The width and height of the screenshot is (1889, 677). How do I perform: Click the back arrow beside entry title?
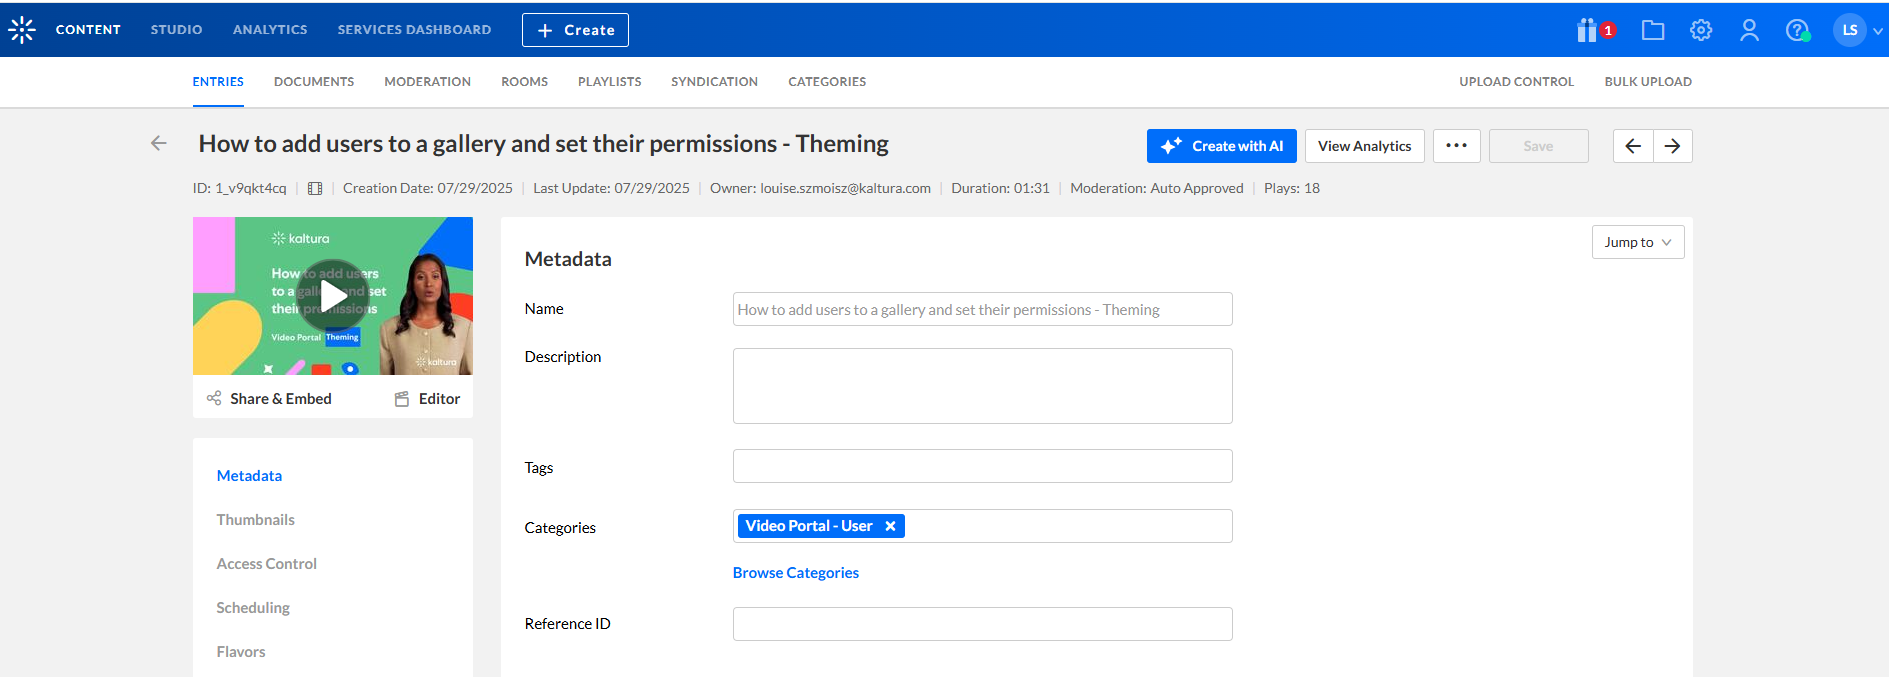click(x=158, y=144)
